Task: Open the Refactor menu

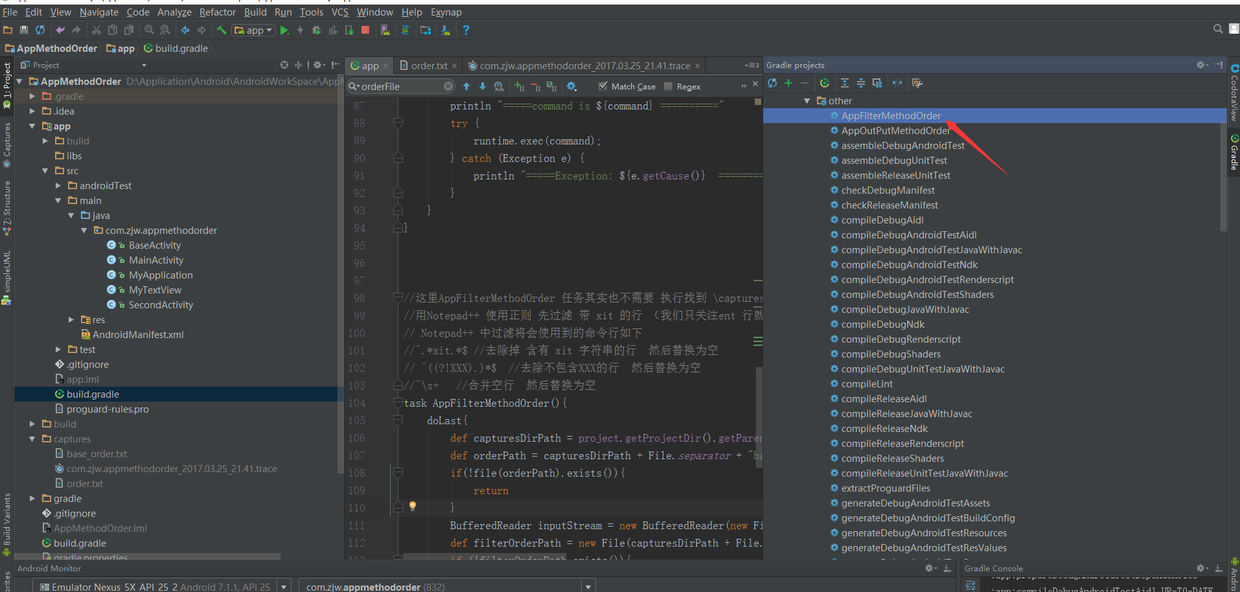Action: 217,12
